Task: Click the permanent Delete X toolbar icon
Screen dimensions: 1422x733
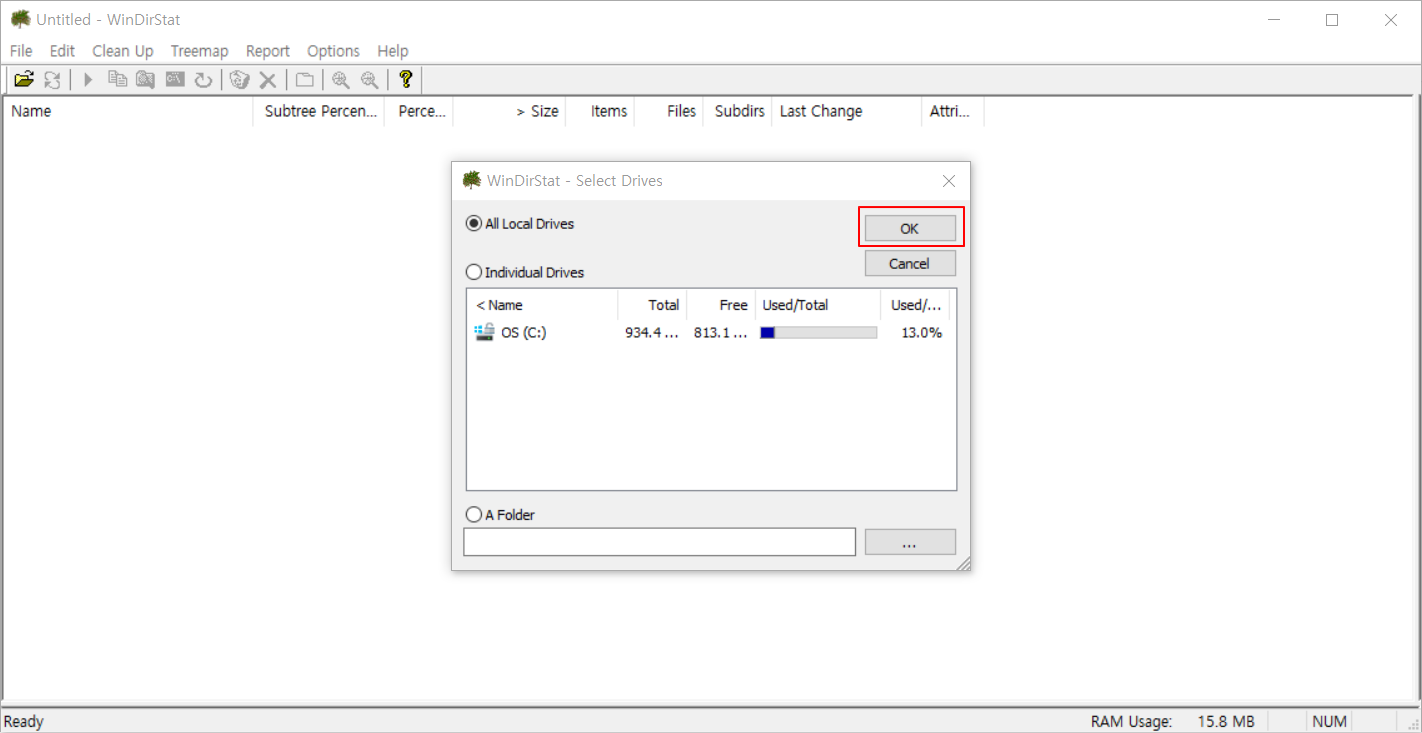Action: click(x=268, y=80)
